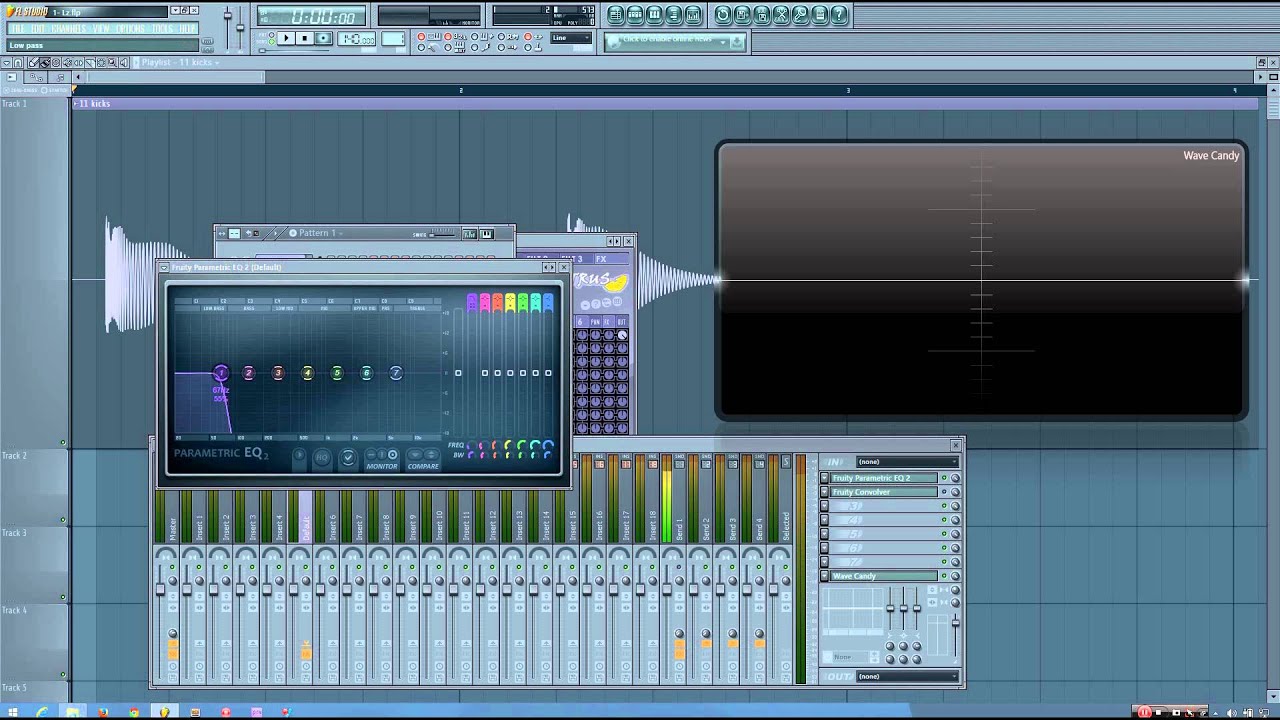Open the CHANNELS menu

[x=68, y=29]
